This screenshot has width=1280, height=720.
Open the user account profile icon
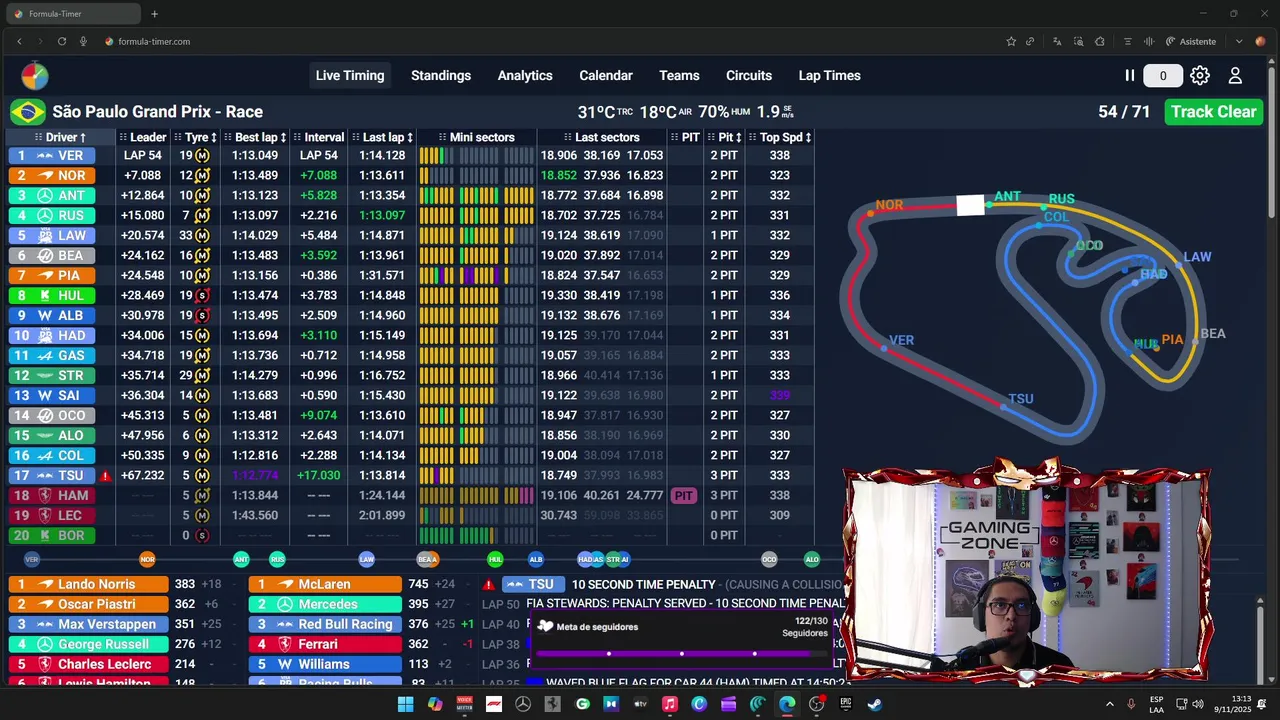pos(1235,75)
